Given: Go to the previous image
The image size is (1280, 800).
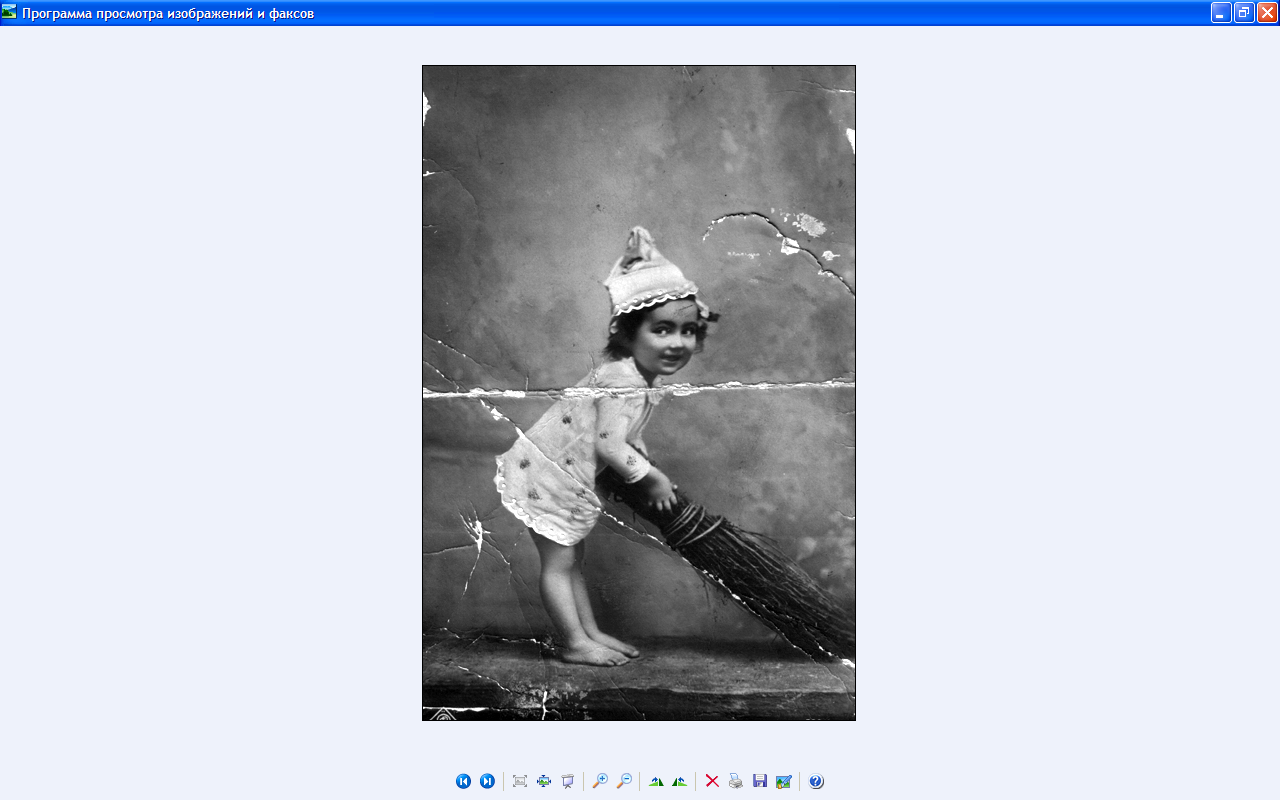Looking at the screenshot, I should pos(463,781).
